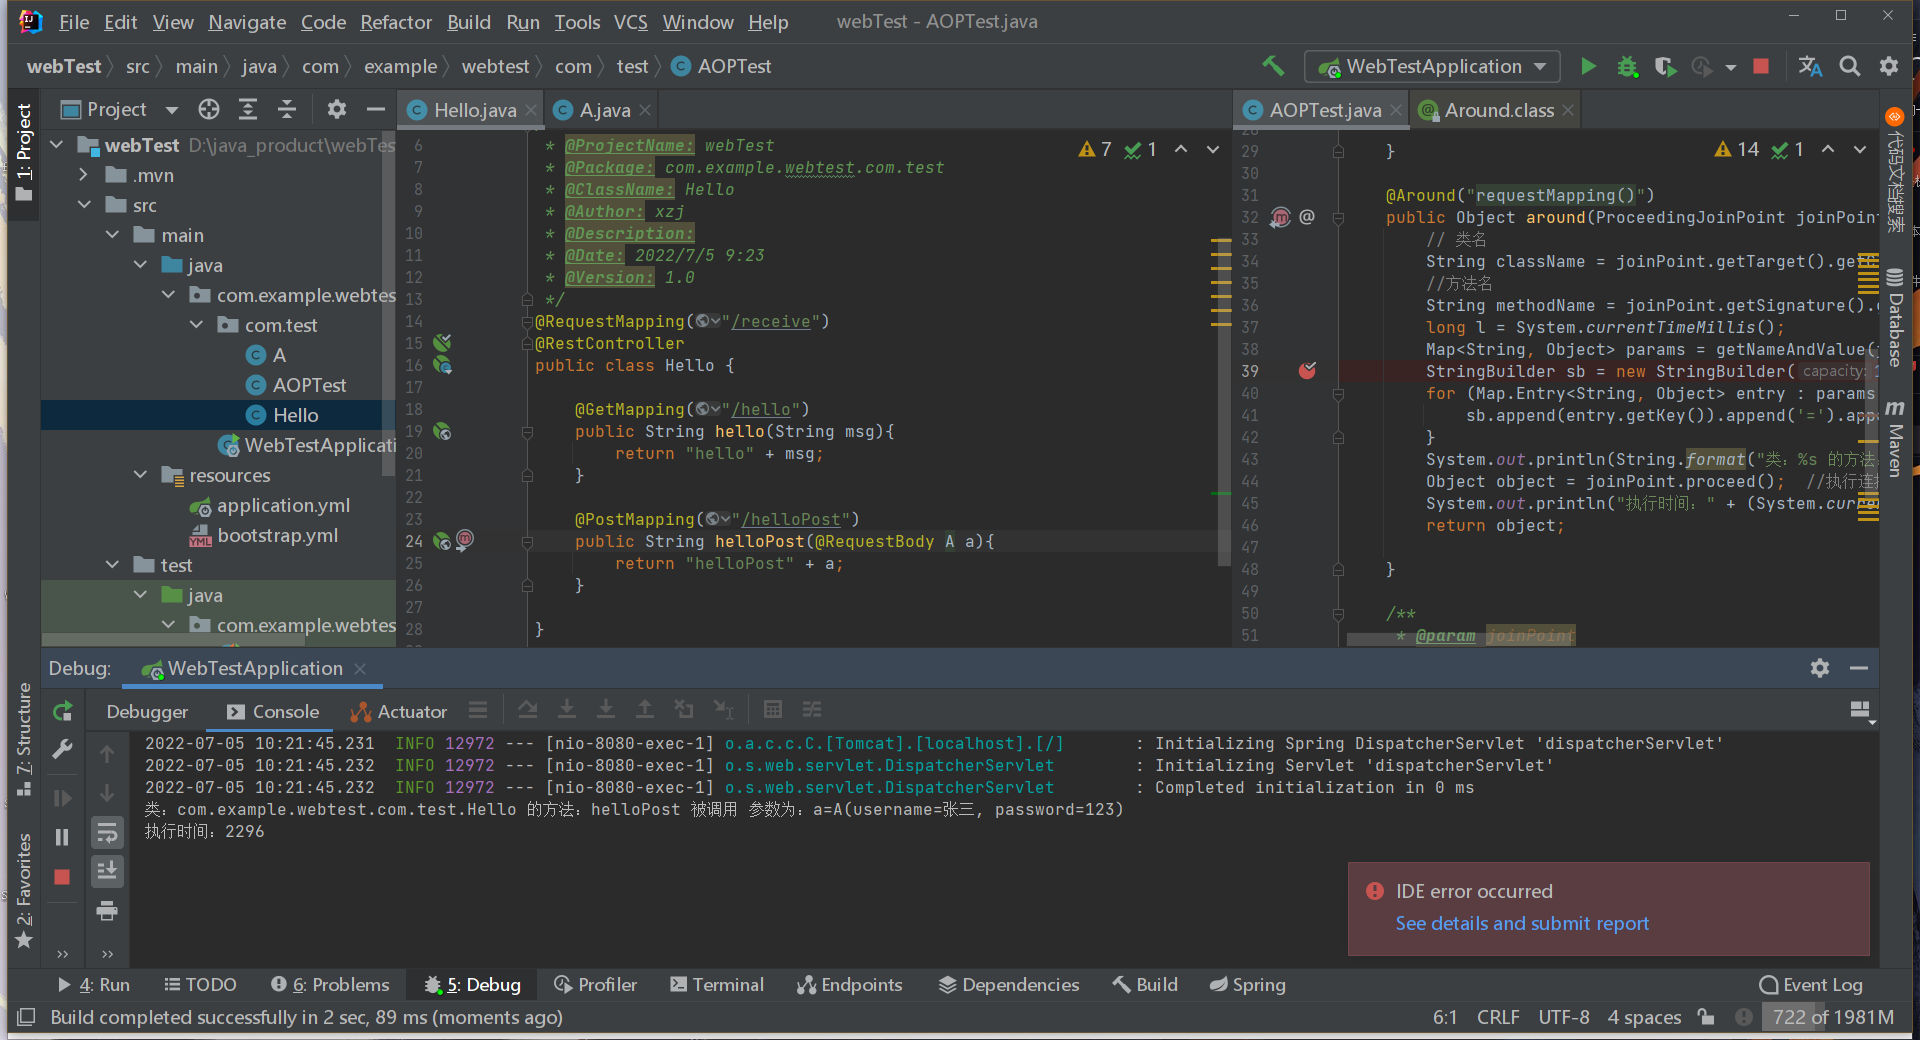Click the green Run application button
This screenshot has width=1920, height=1040.
coord(1588,67)
